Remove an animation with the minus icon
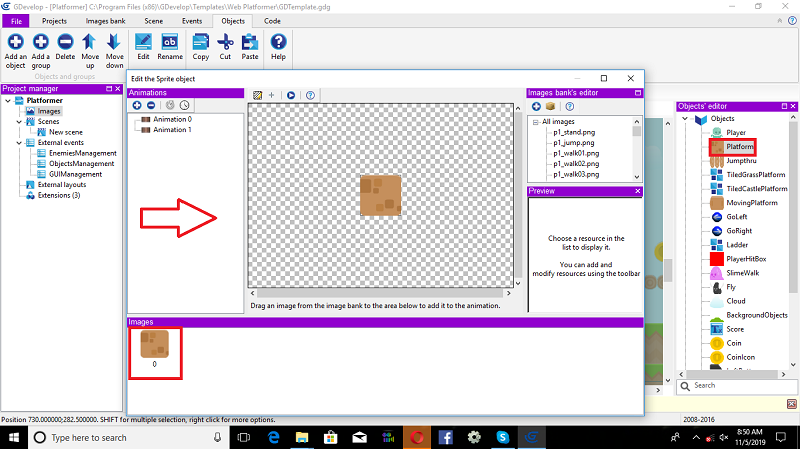 (151, 105)
